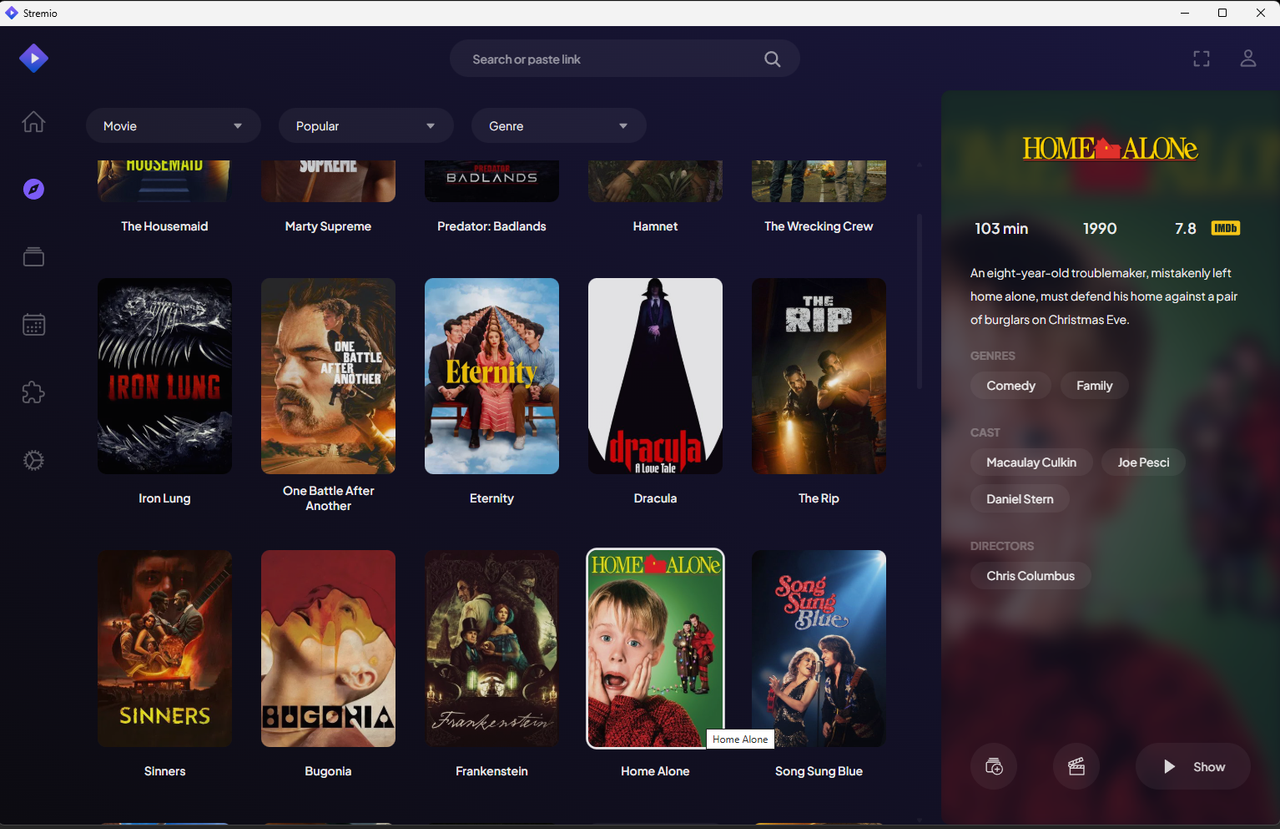
Task: Select the Eternity poster
Action: pyautogui.click(x=492, y=376)
